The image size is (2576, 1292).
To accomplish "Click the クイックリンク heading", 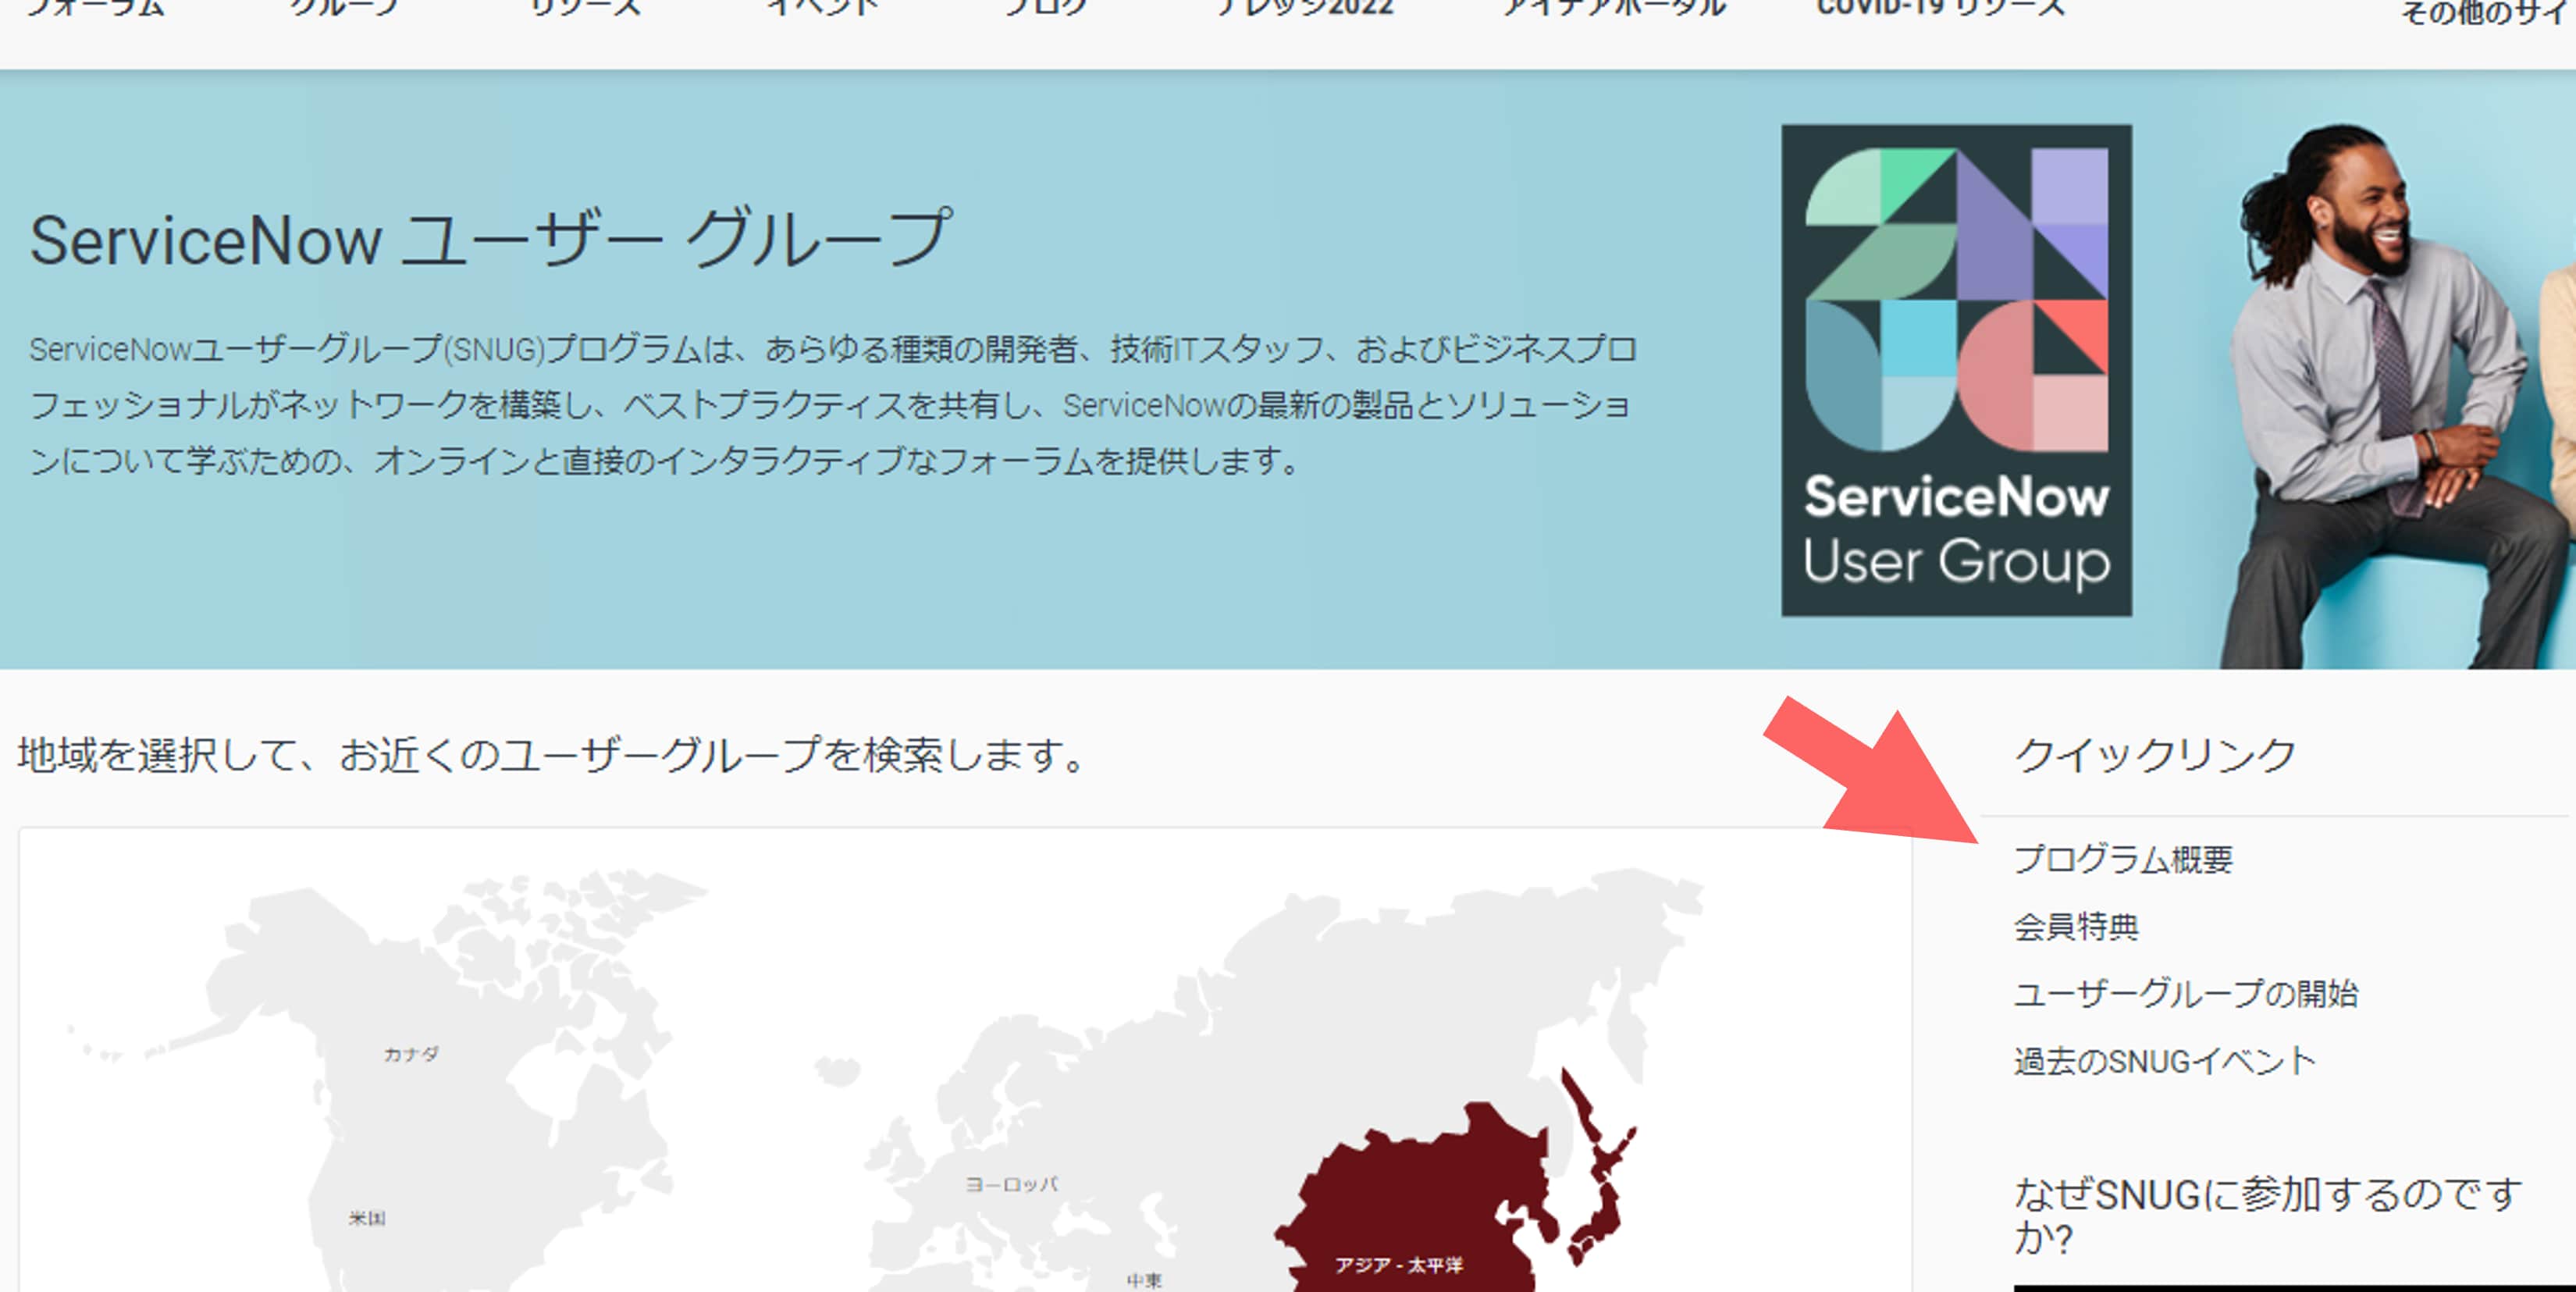I will click(x=2154, y=754).
